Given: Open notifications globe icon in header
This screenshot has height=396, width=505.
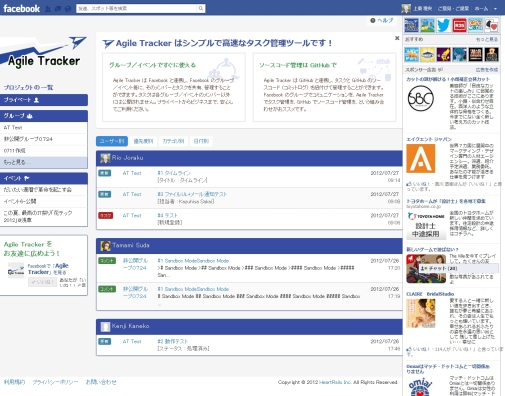Looking at the screenshot, I should pyautogui.click(x=68, y=9).
